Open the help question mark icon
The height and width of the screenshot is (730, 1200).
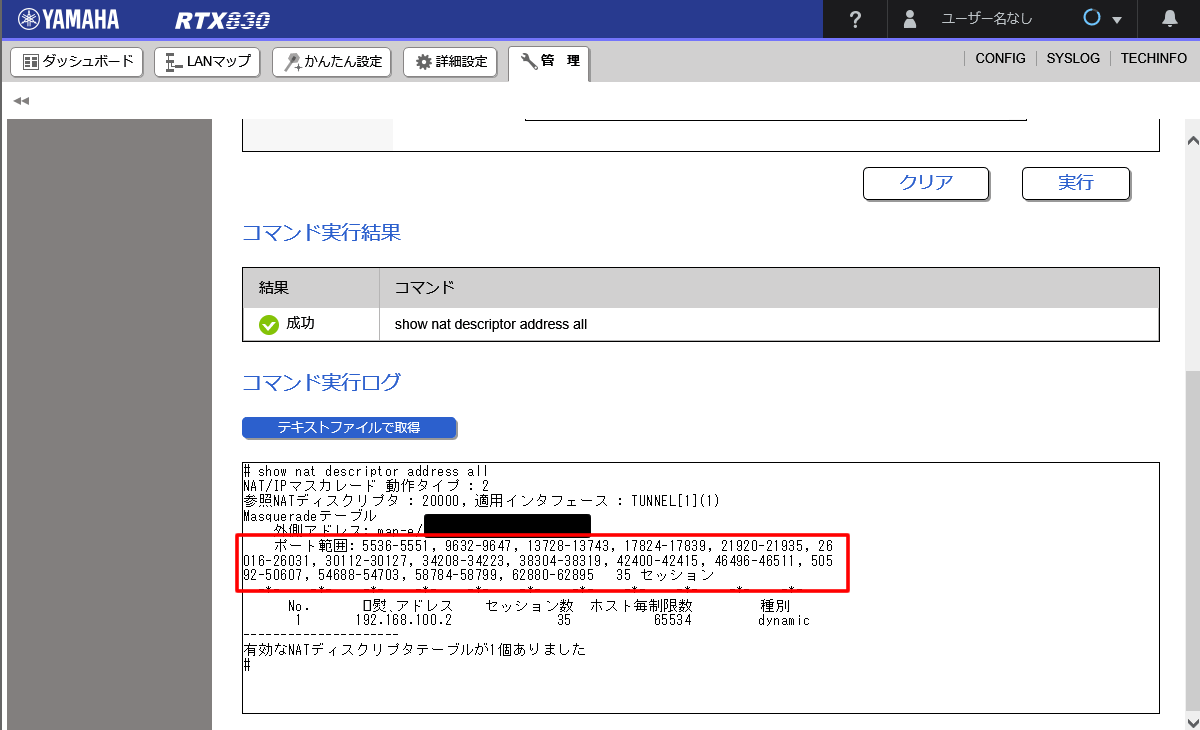pos(855,19)
